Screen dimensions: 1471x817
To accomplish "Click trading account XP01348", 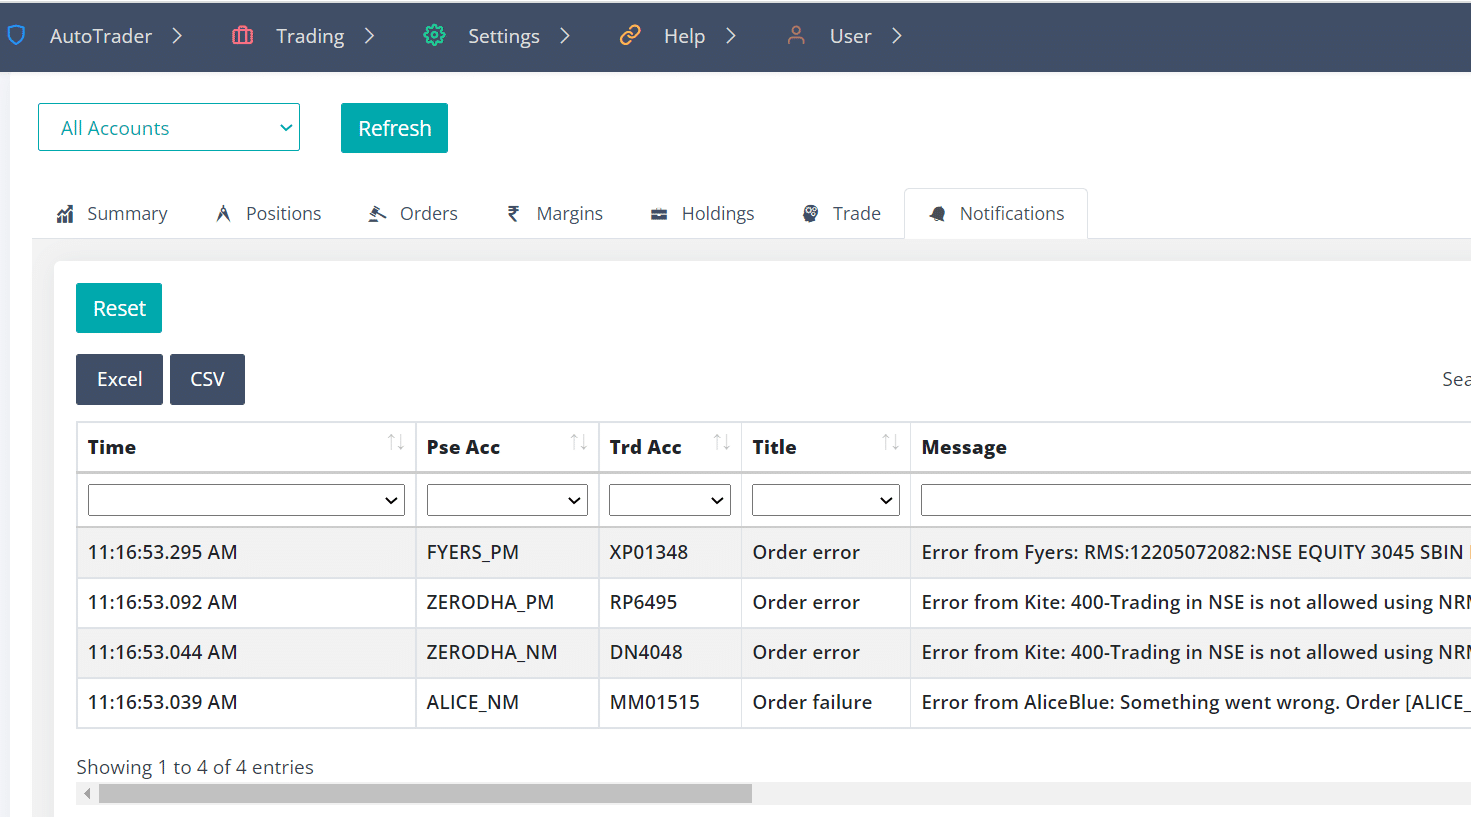I will click(x=649, y=552).
